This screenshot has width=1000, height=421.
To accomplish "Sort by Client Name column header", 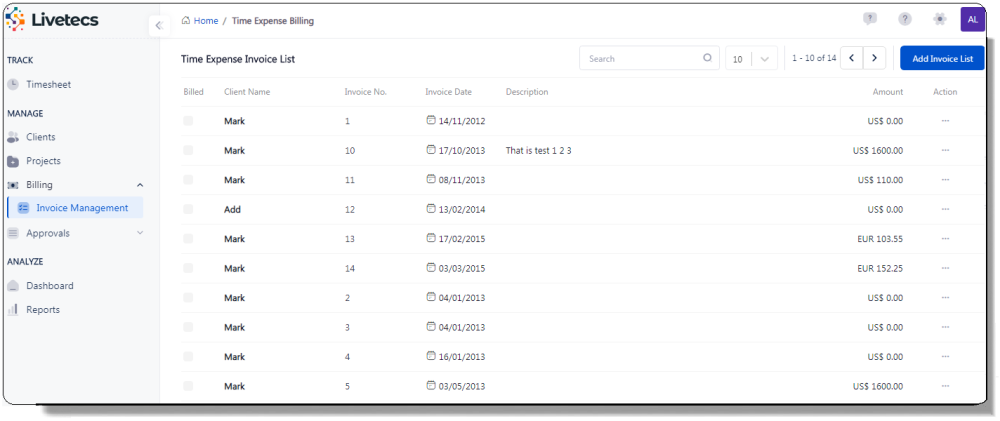I will pyautogui.click(x=247, y=92).
